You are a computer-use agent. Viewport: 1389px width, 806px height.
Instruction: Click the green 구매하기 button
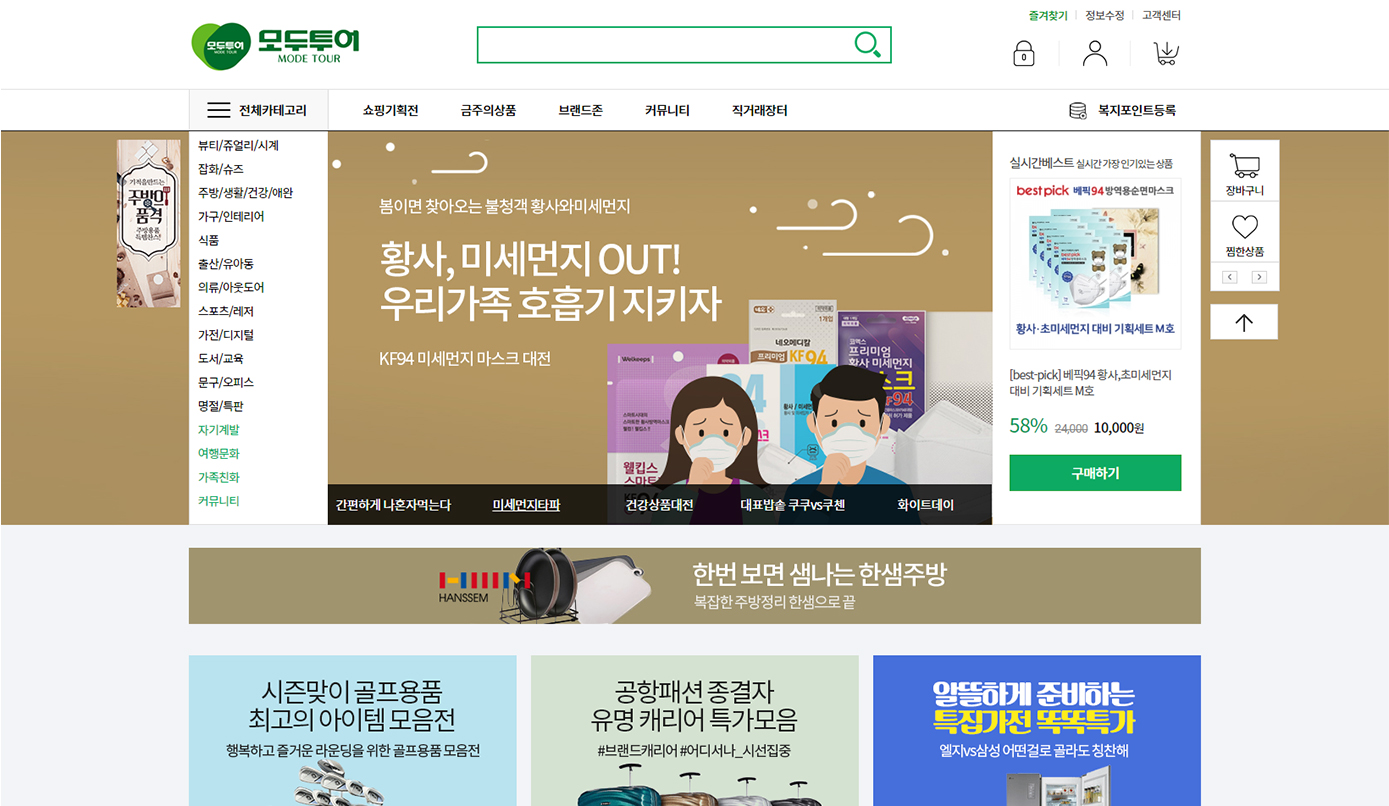tap(1095, 473)
